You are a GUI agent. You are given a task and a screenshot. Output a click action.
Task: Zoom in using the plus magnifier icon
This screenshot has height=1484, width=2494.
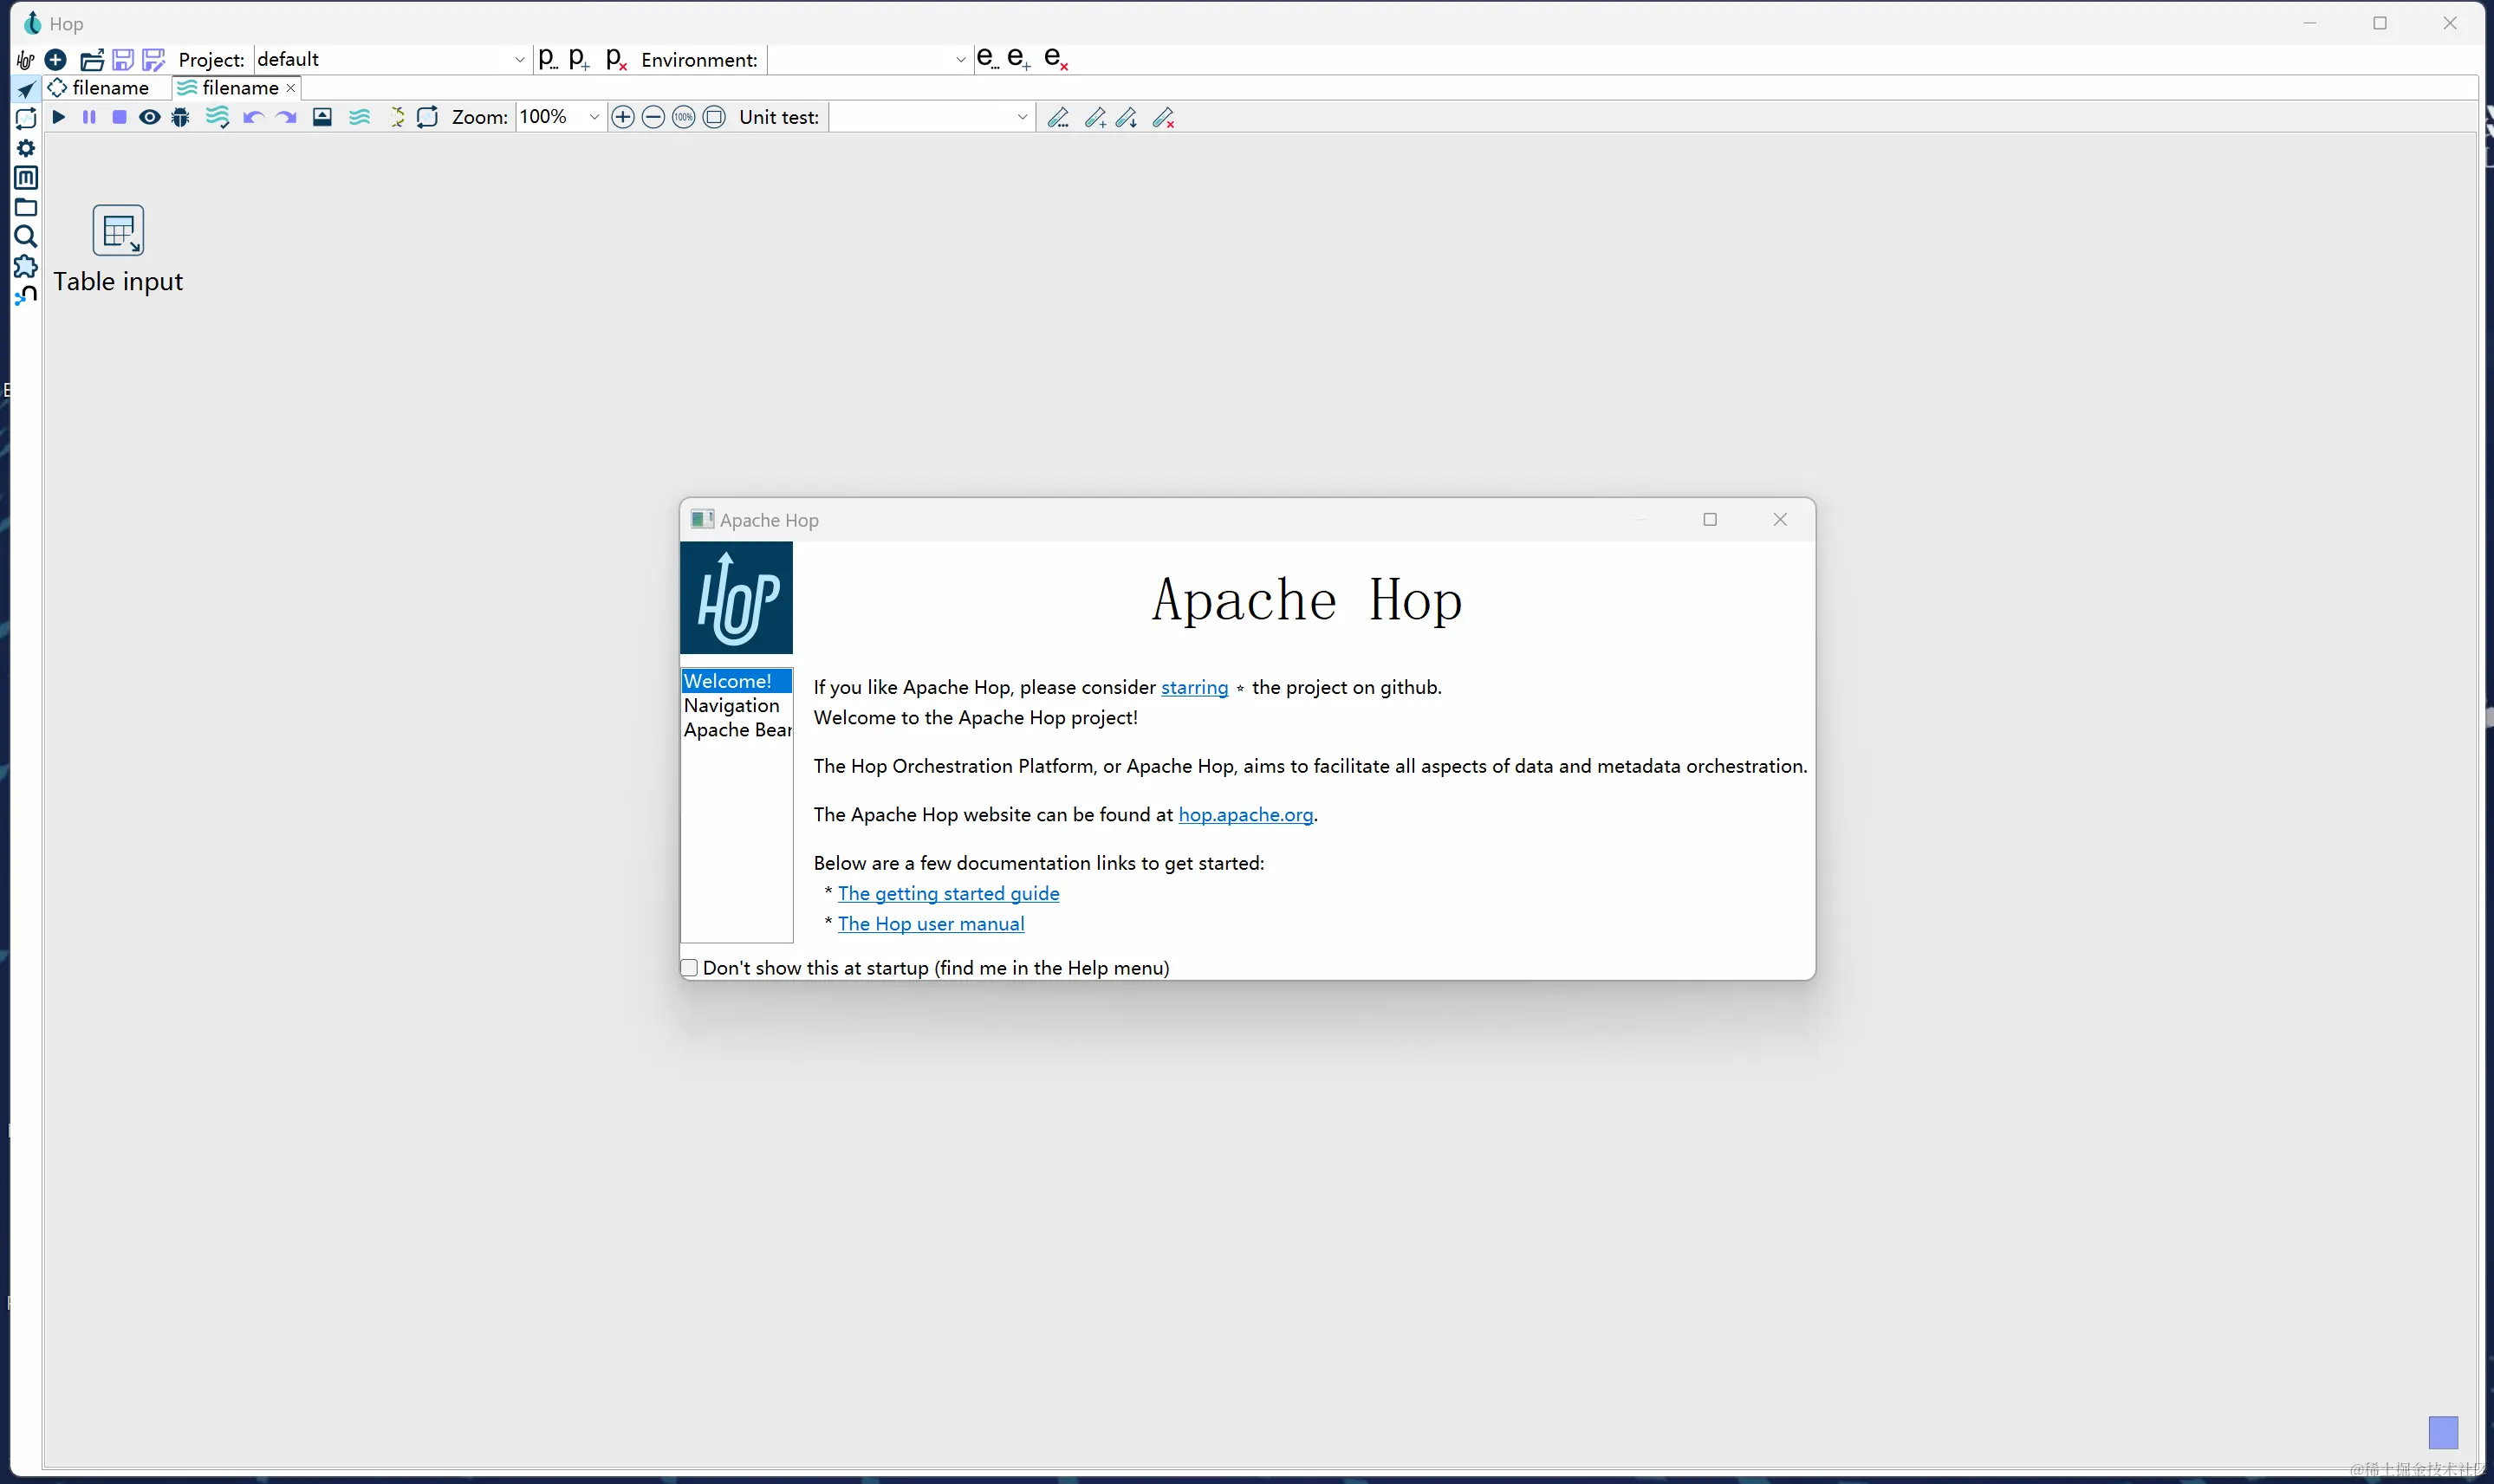click(x=622, y=117)
